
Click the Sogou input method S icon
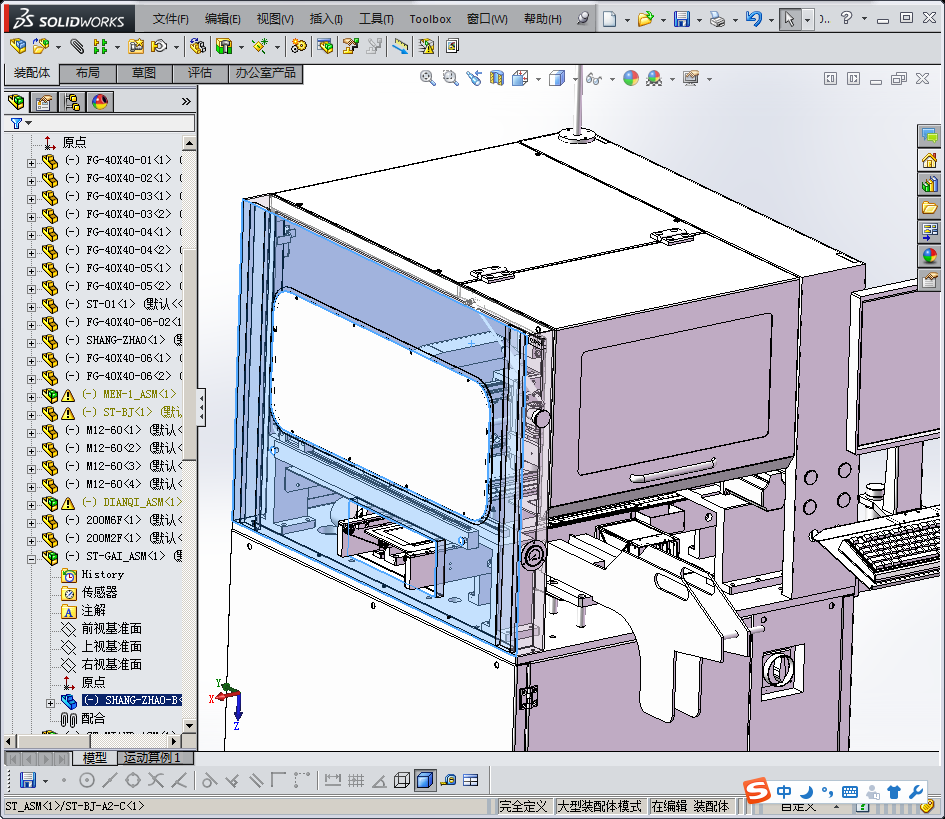(x=756, y=791)
